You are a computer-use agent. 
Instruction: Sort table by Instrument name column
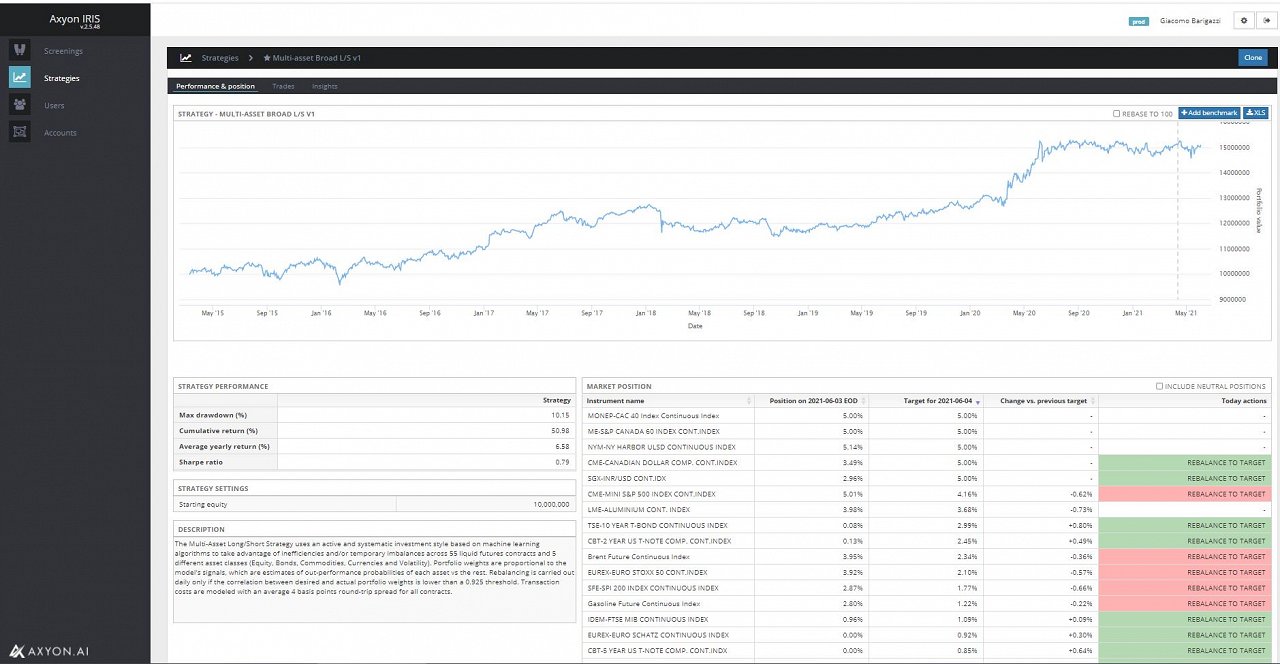615,401
